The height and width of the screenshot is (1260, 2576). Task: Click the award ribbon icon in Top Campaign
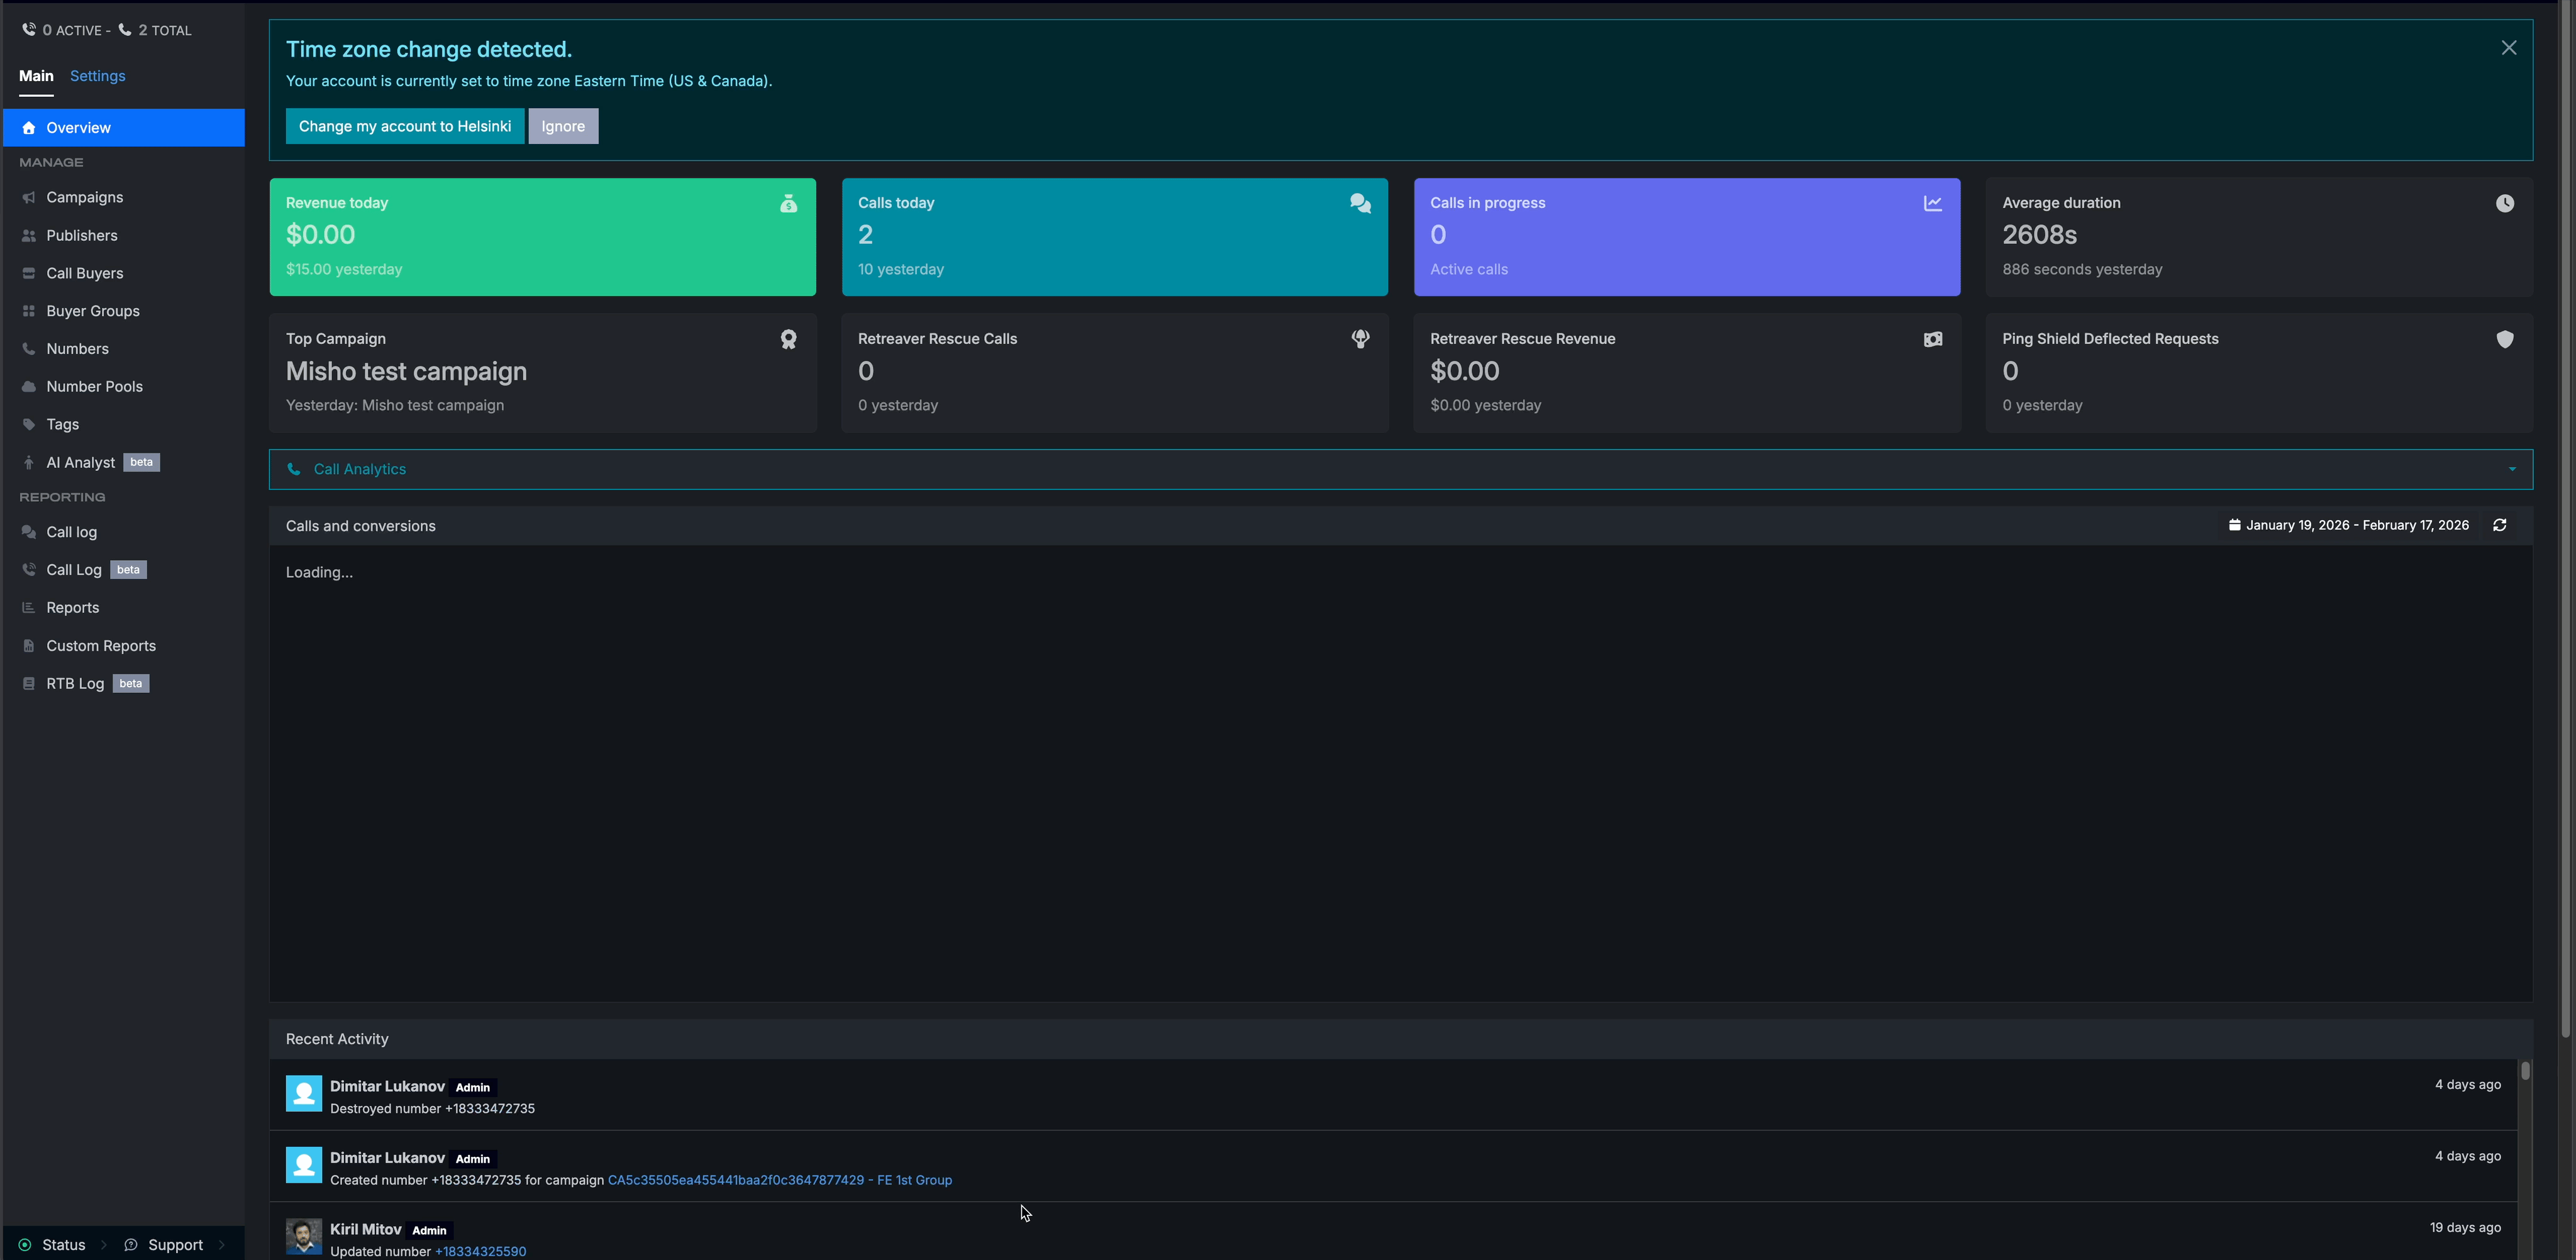pos(788,340)
